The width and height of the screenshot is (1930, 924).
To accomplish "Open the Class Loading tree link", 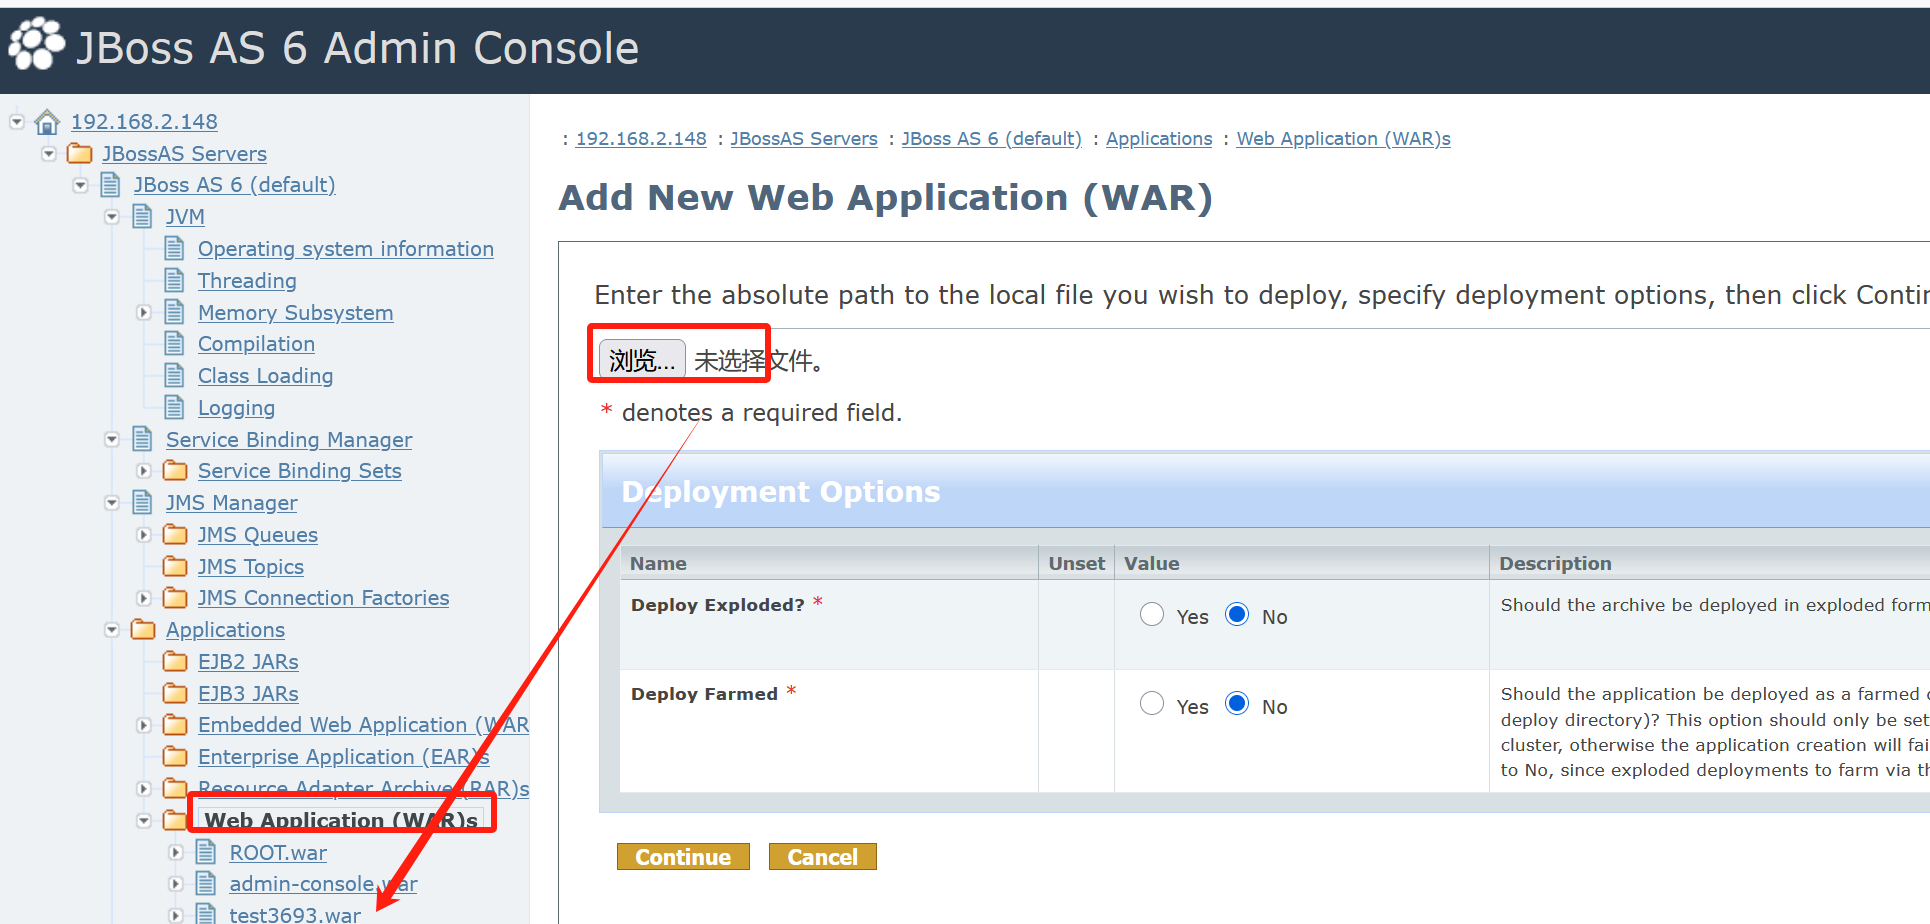I will pyautogui.click(x=265, y=376).
